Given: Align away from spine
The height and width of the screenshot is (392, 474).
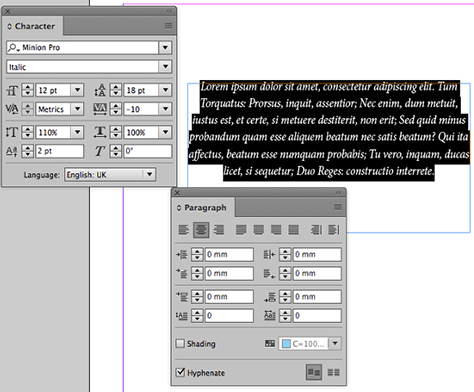Looking at the screenshot, I should [334, 230].
